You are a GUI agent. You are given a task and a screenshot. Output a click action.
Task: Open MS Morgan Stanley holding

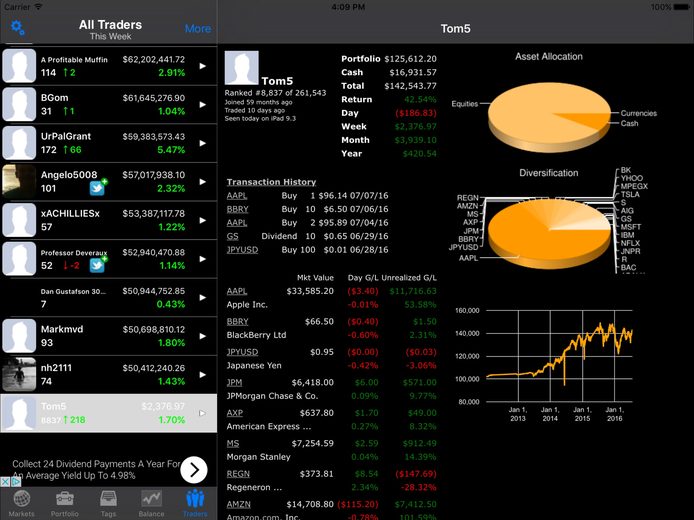[x=233, y=443]
